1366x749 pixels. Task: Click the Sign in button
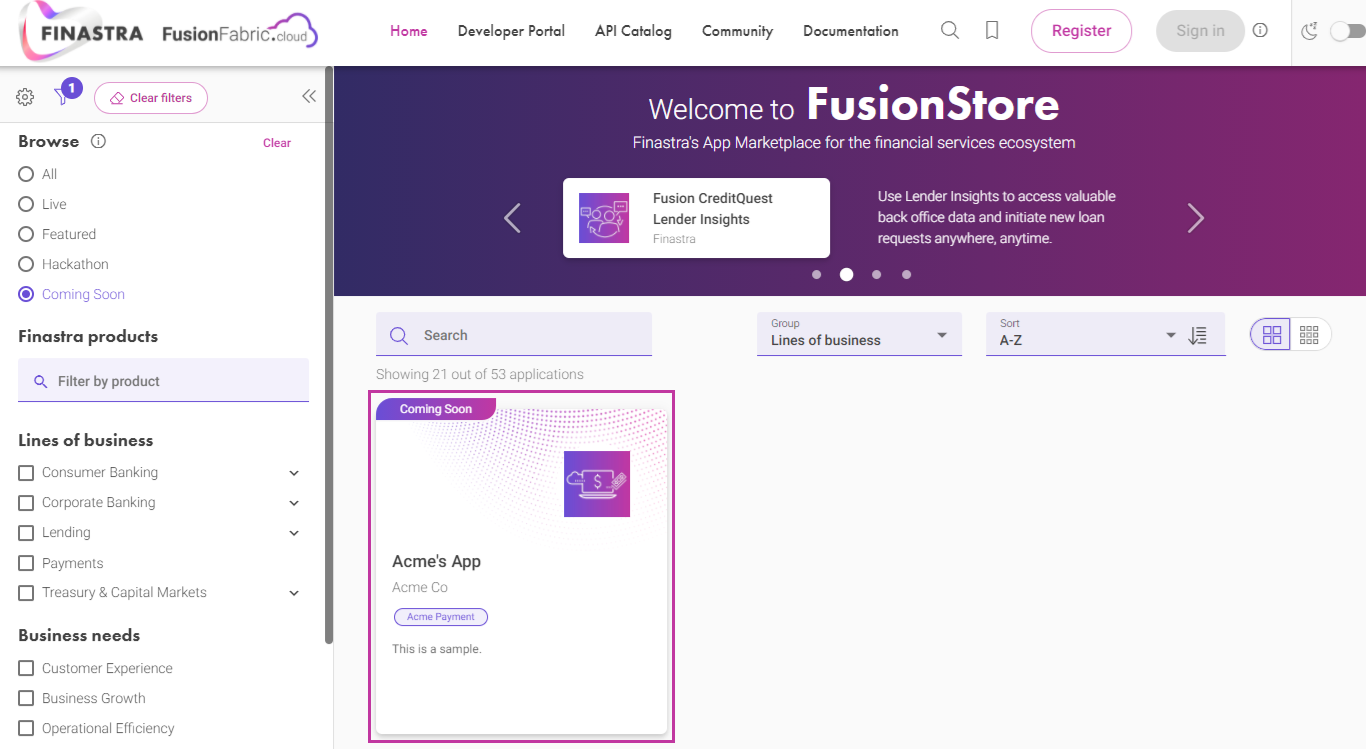point(1200,31)
